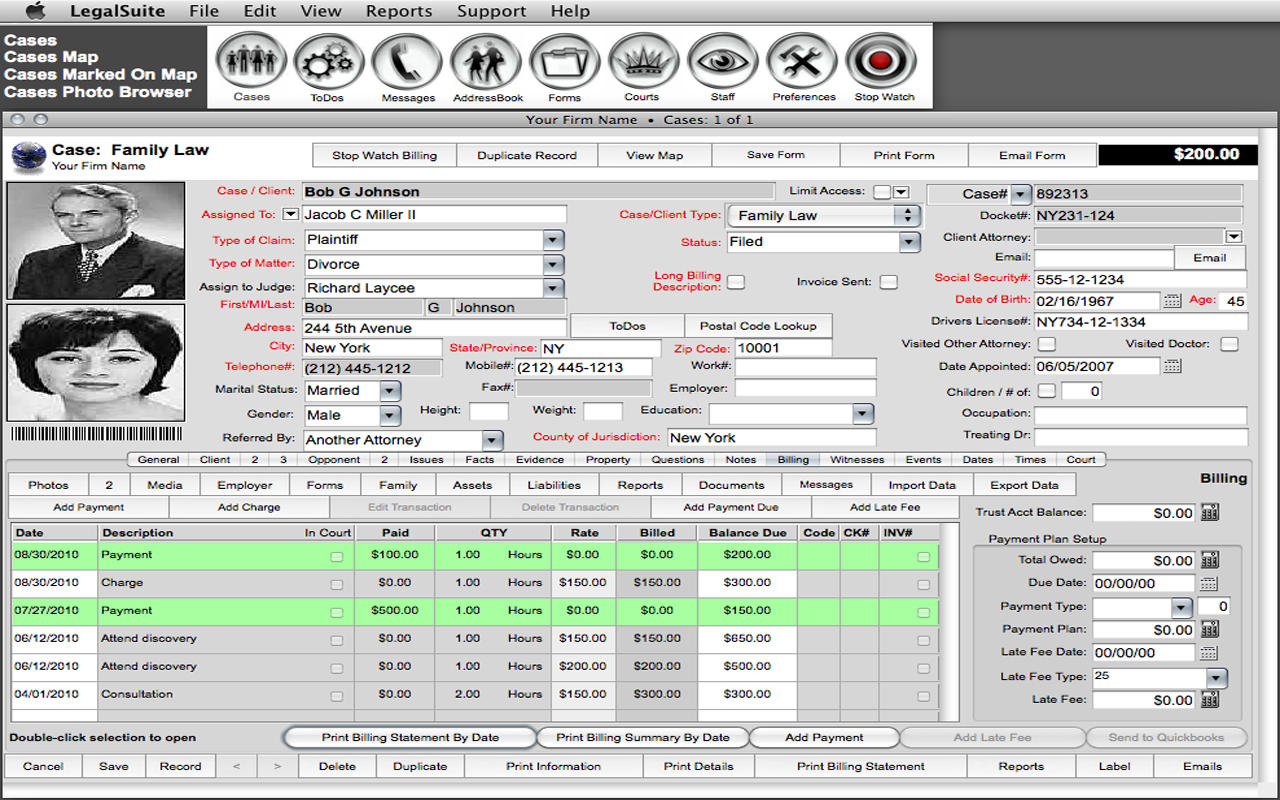Open calculator icon for Total Owed
The width and height of the screenshot is (1280, 800).
pos(1210,560)
